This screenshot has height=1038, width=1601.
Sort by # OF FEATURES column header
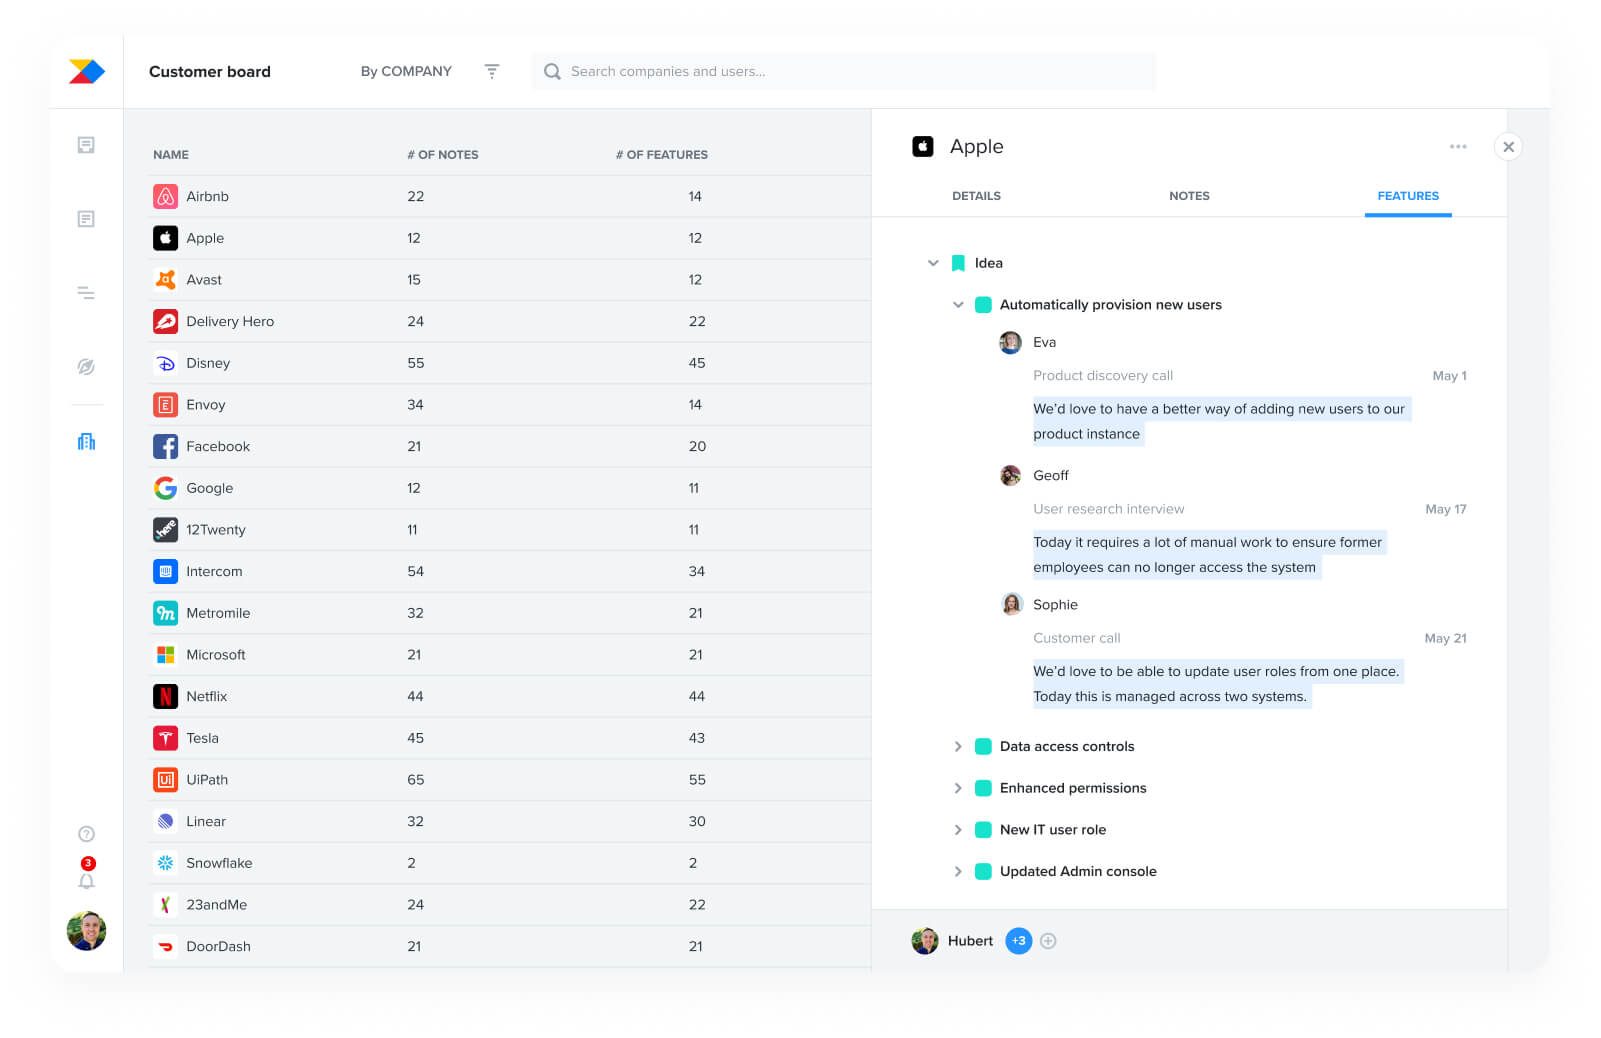(x=661, y=155)
